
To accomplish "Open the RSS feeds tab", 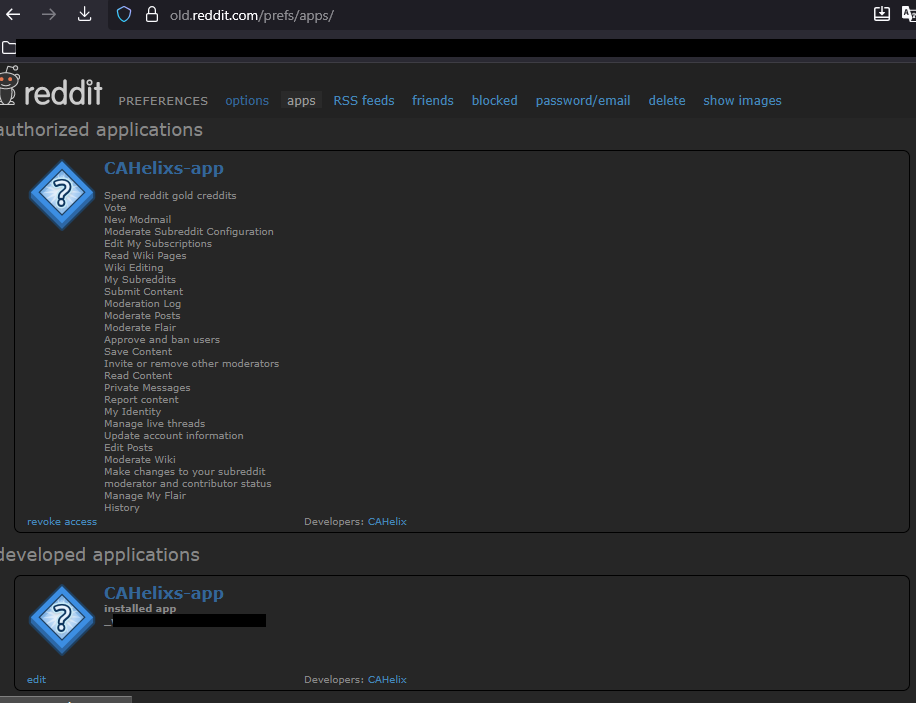I will [x=364, y=101].
